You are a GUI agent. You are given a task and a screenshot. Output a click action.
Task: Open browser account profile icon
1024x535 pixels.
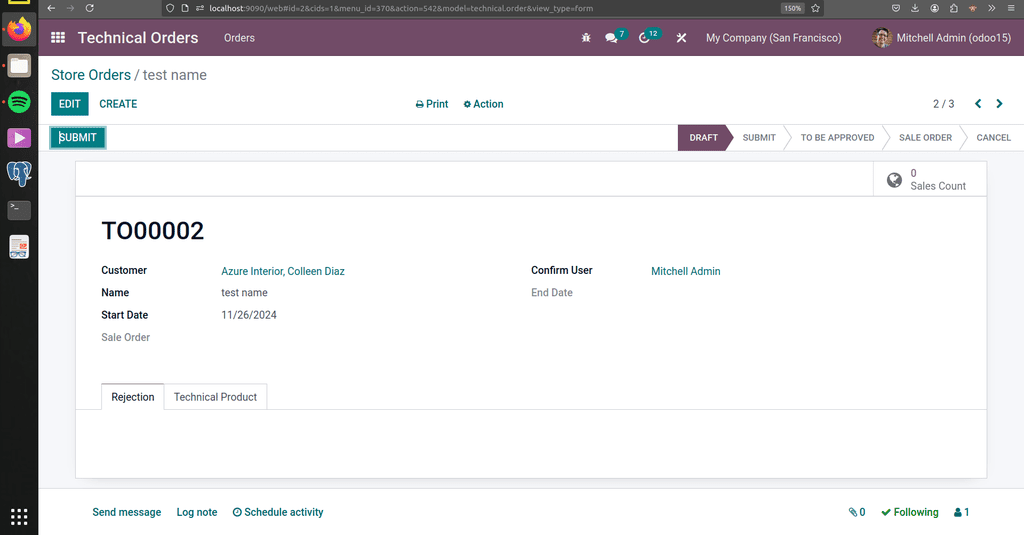point(935,8)
